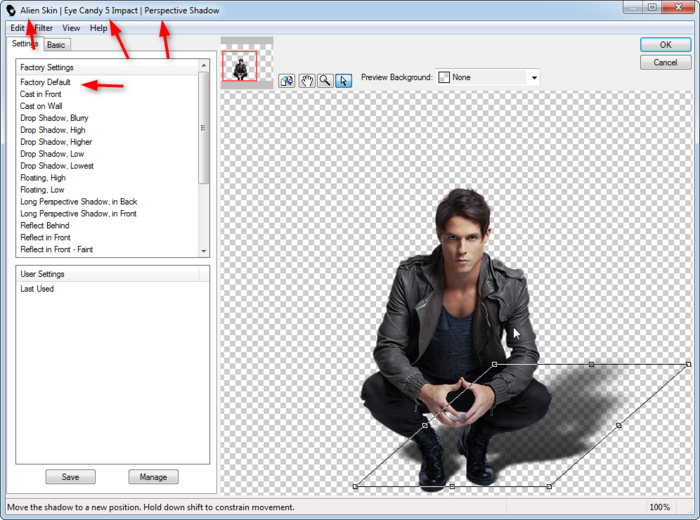Click the factory settings scrollbar thumb
This screenshot has height=520, width=700.
[204, 128]
